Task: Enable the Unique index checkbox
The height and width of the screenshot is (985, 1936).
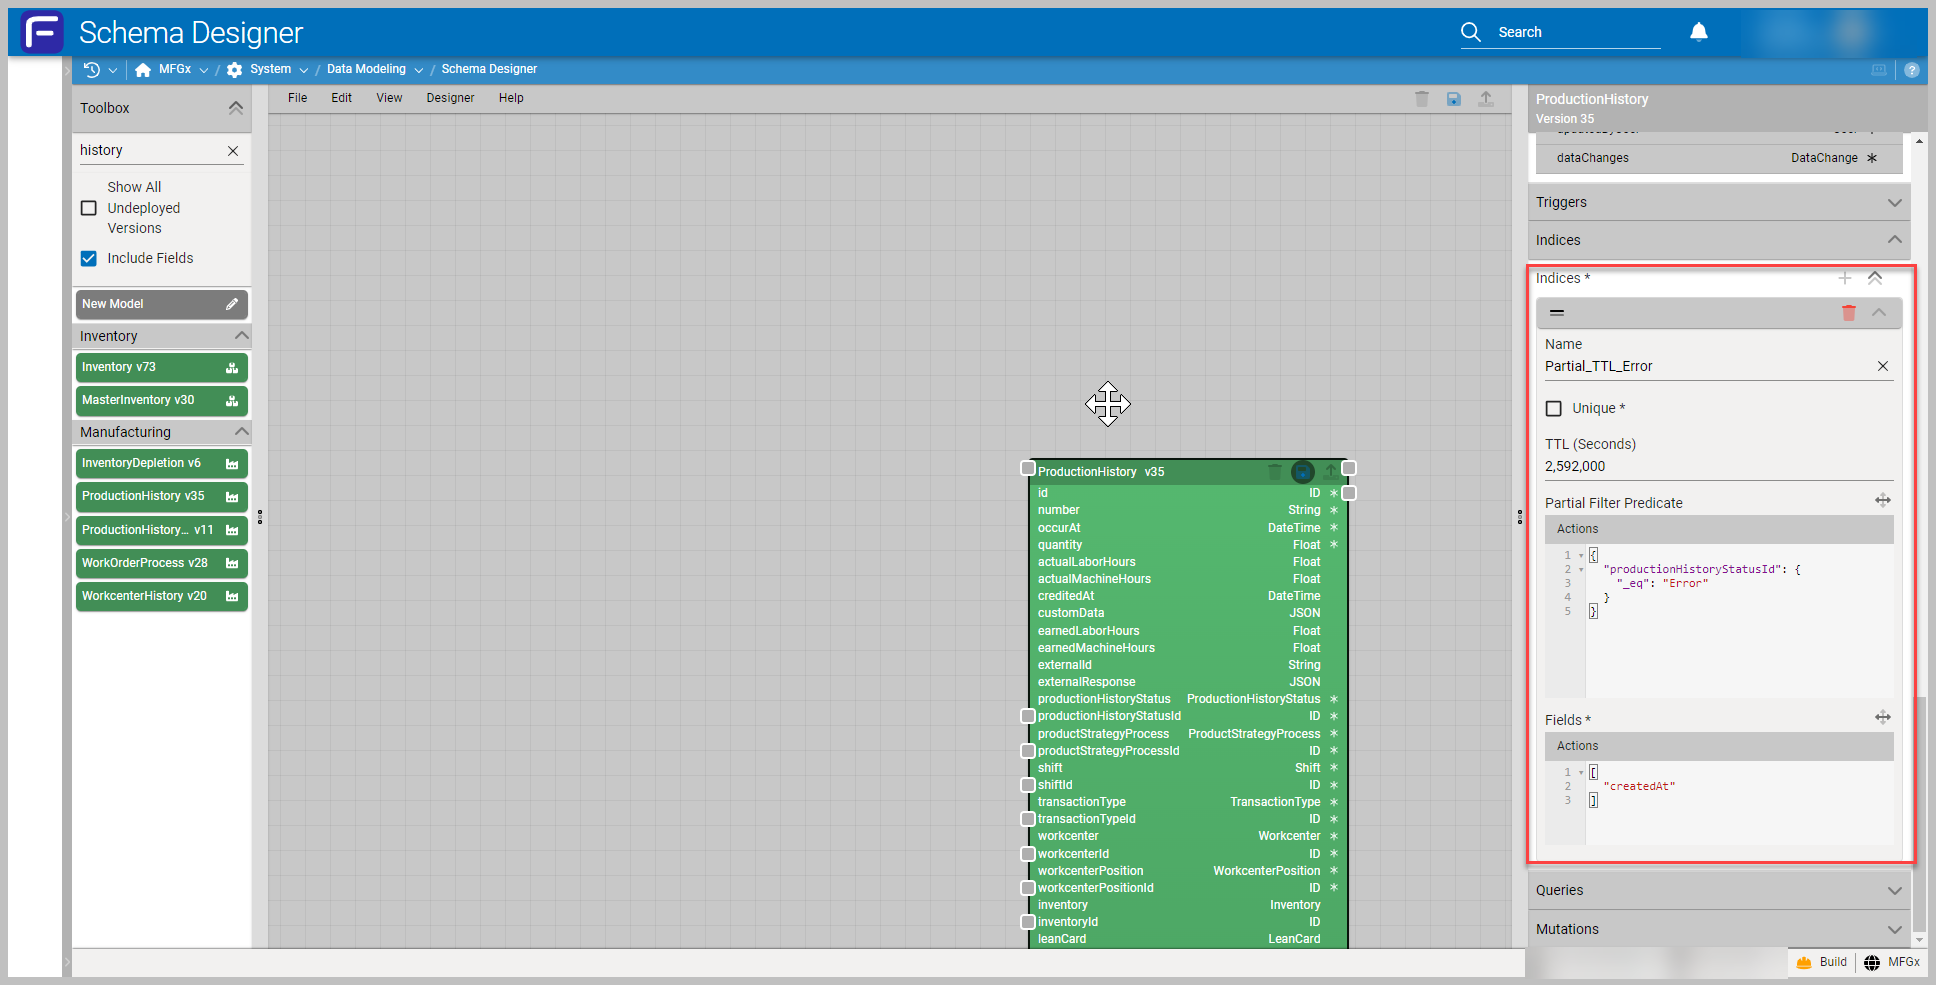Action: point(1553,408)
